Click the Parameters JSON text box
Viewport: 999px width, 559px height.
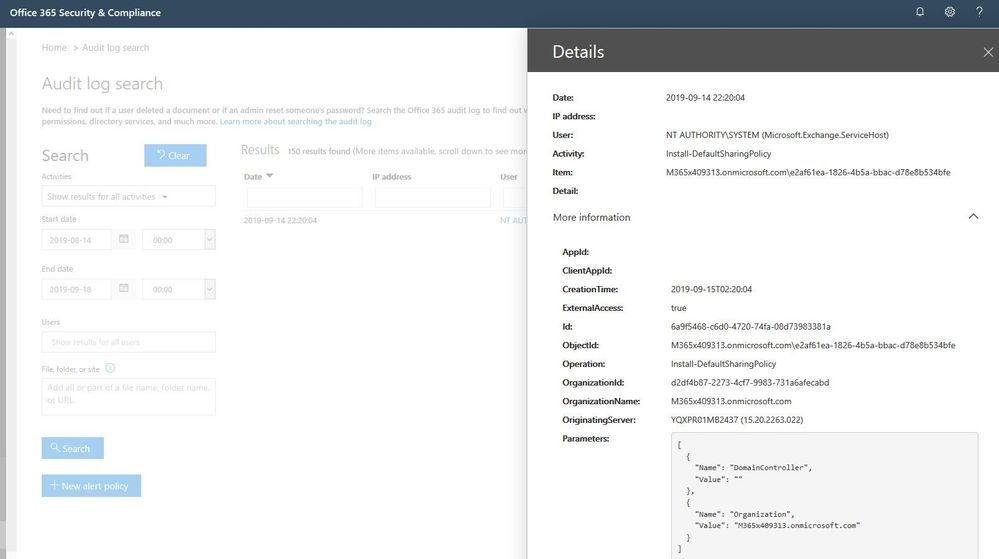(x=824, y=495)
